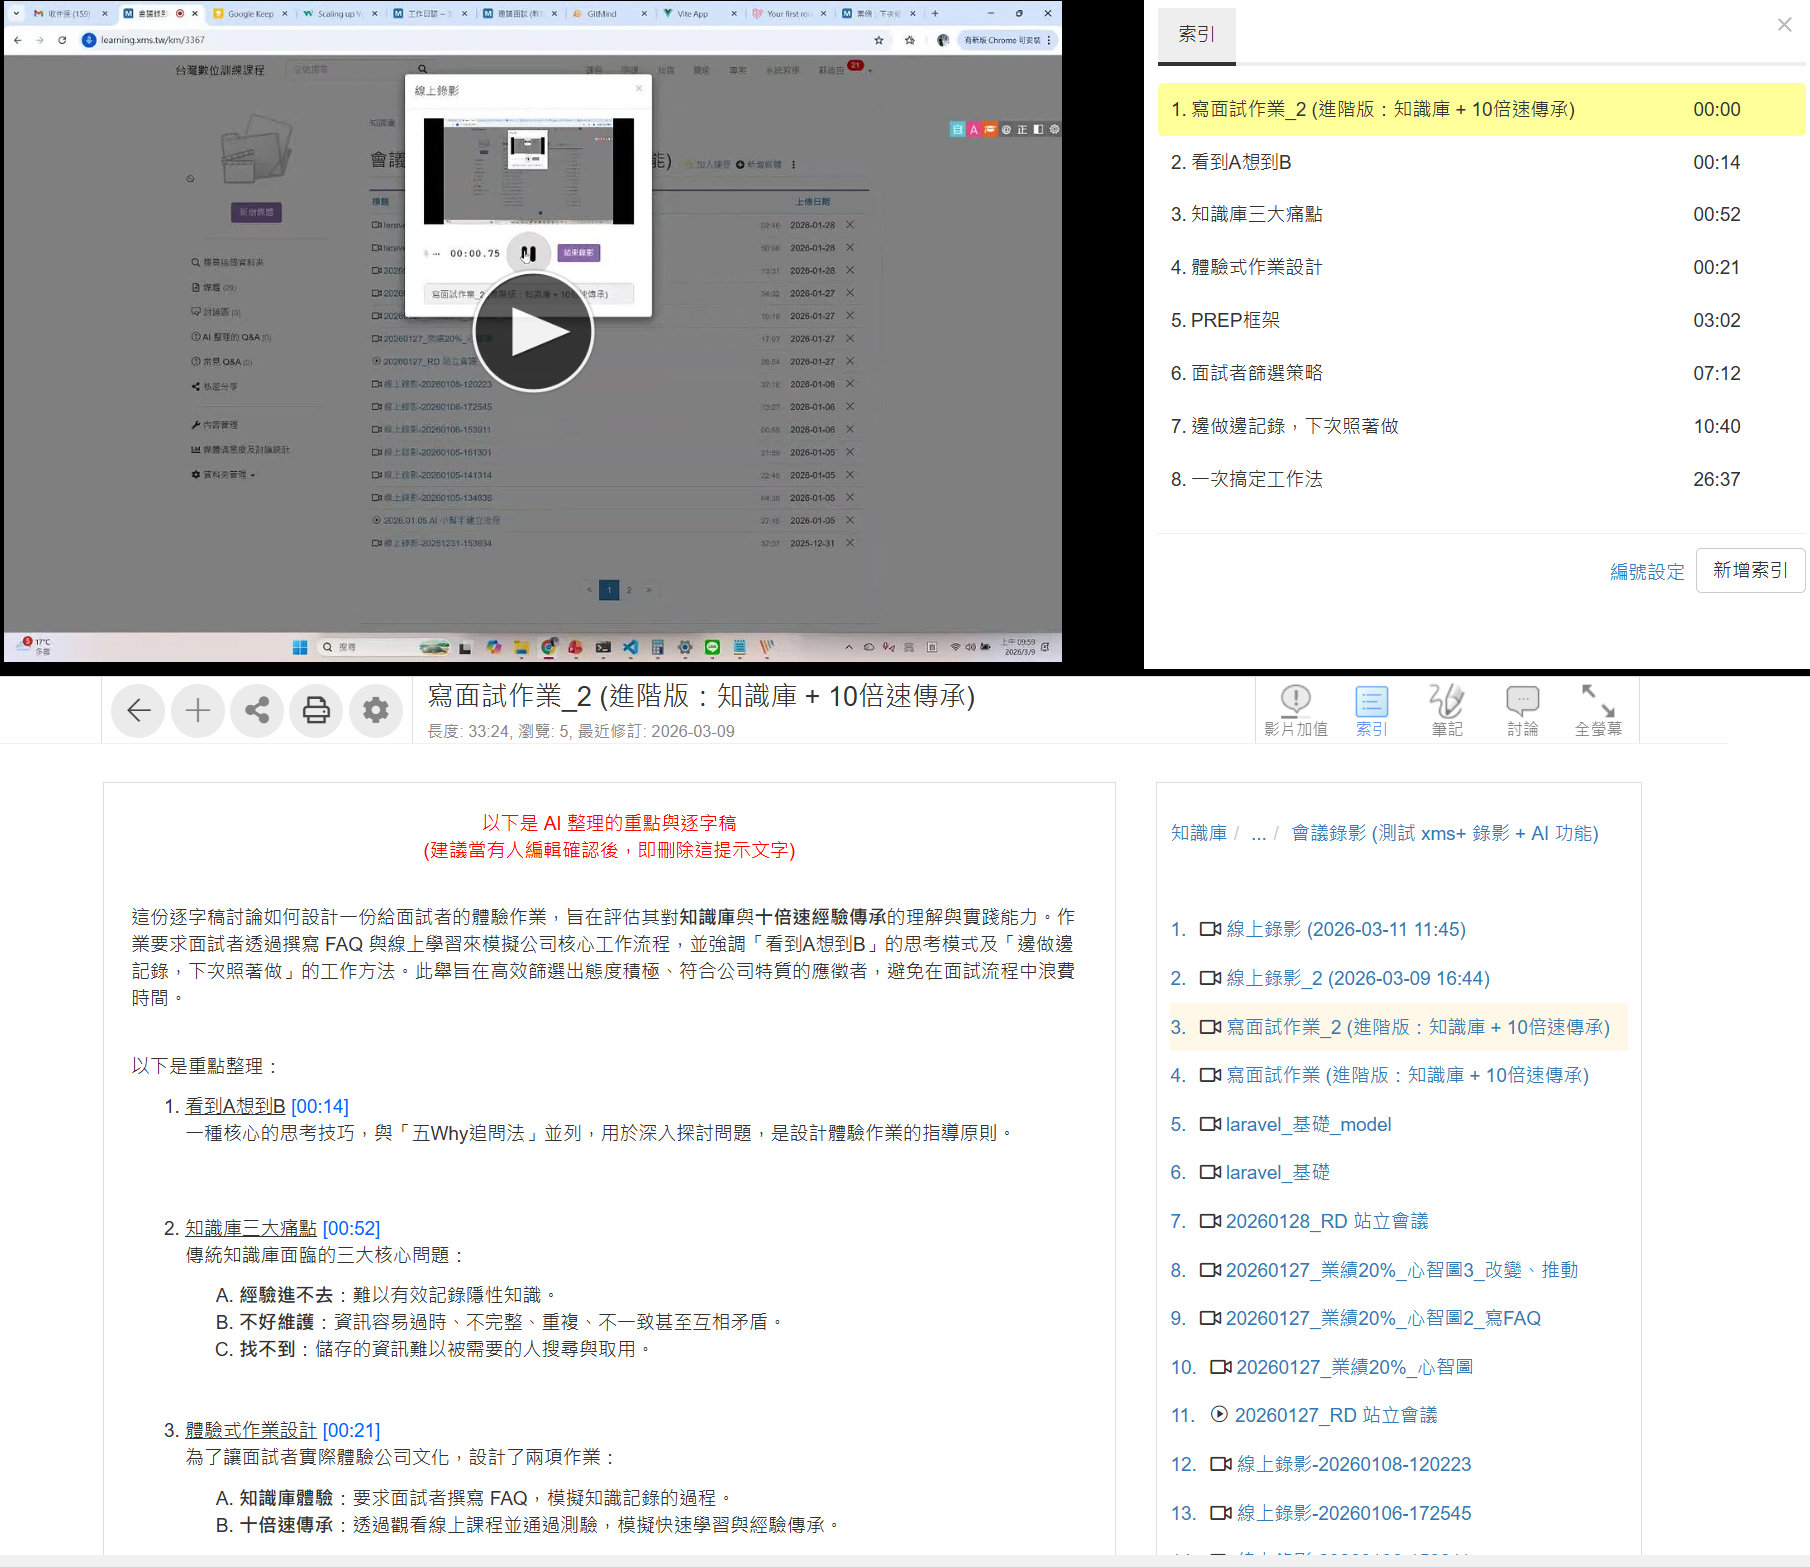Jump to index item 8 一次搞定工作法
The height and width of the screenshot is (1567, 1810).
[1256, 480]
